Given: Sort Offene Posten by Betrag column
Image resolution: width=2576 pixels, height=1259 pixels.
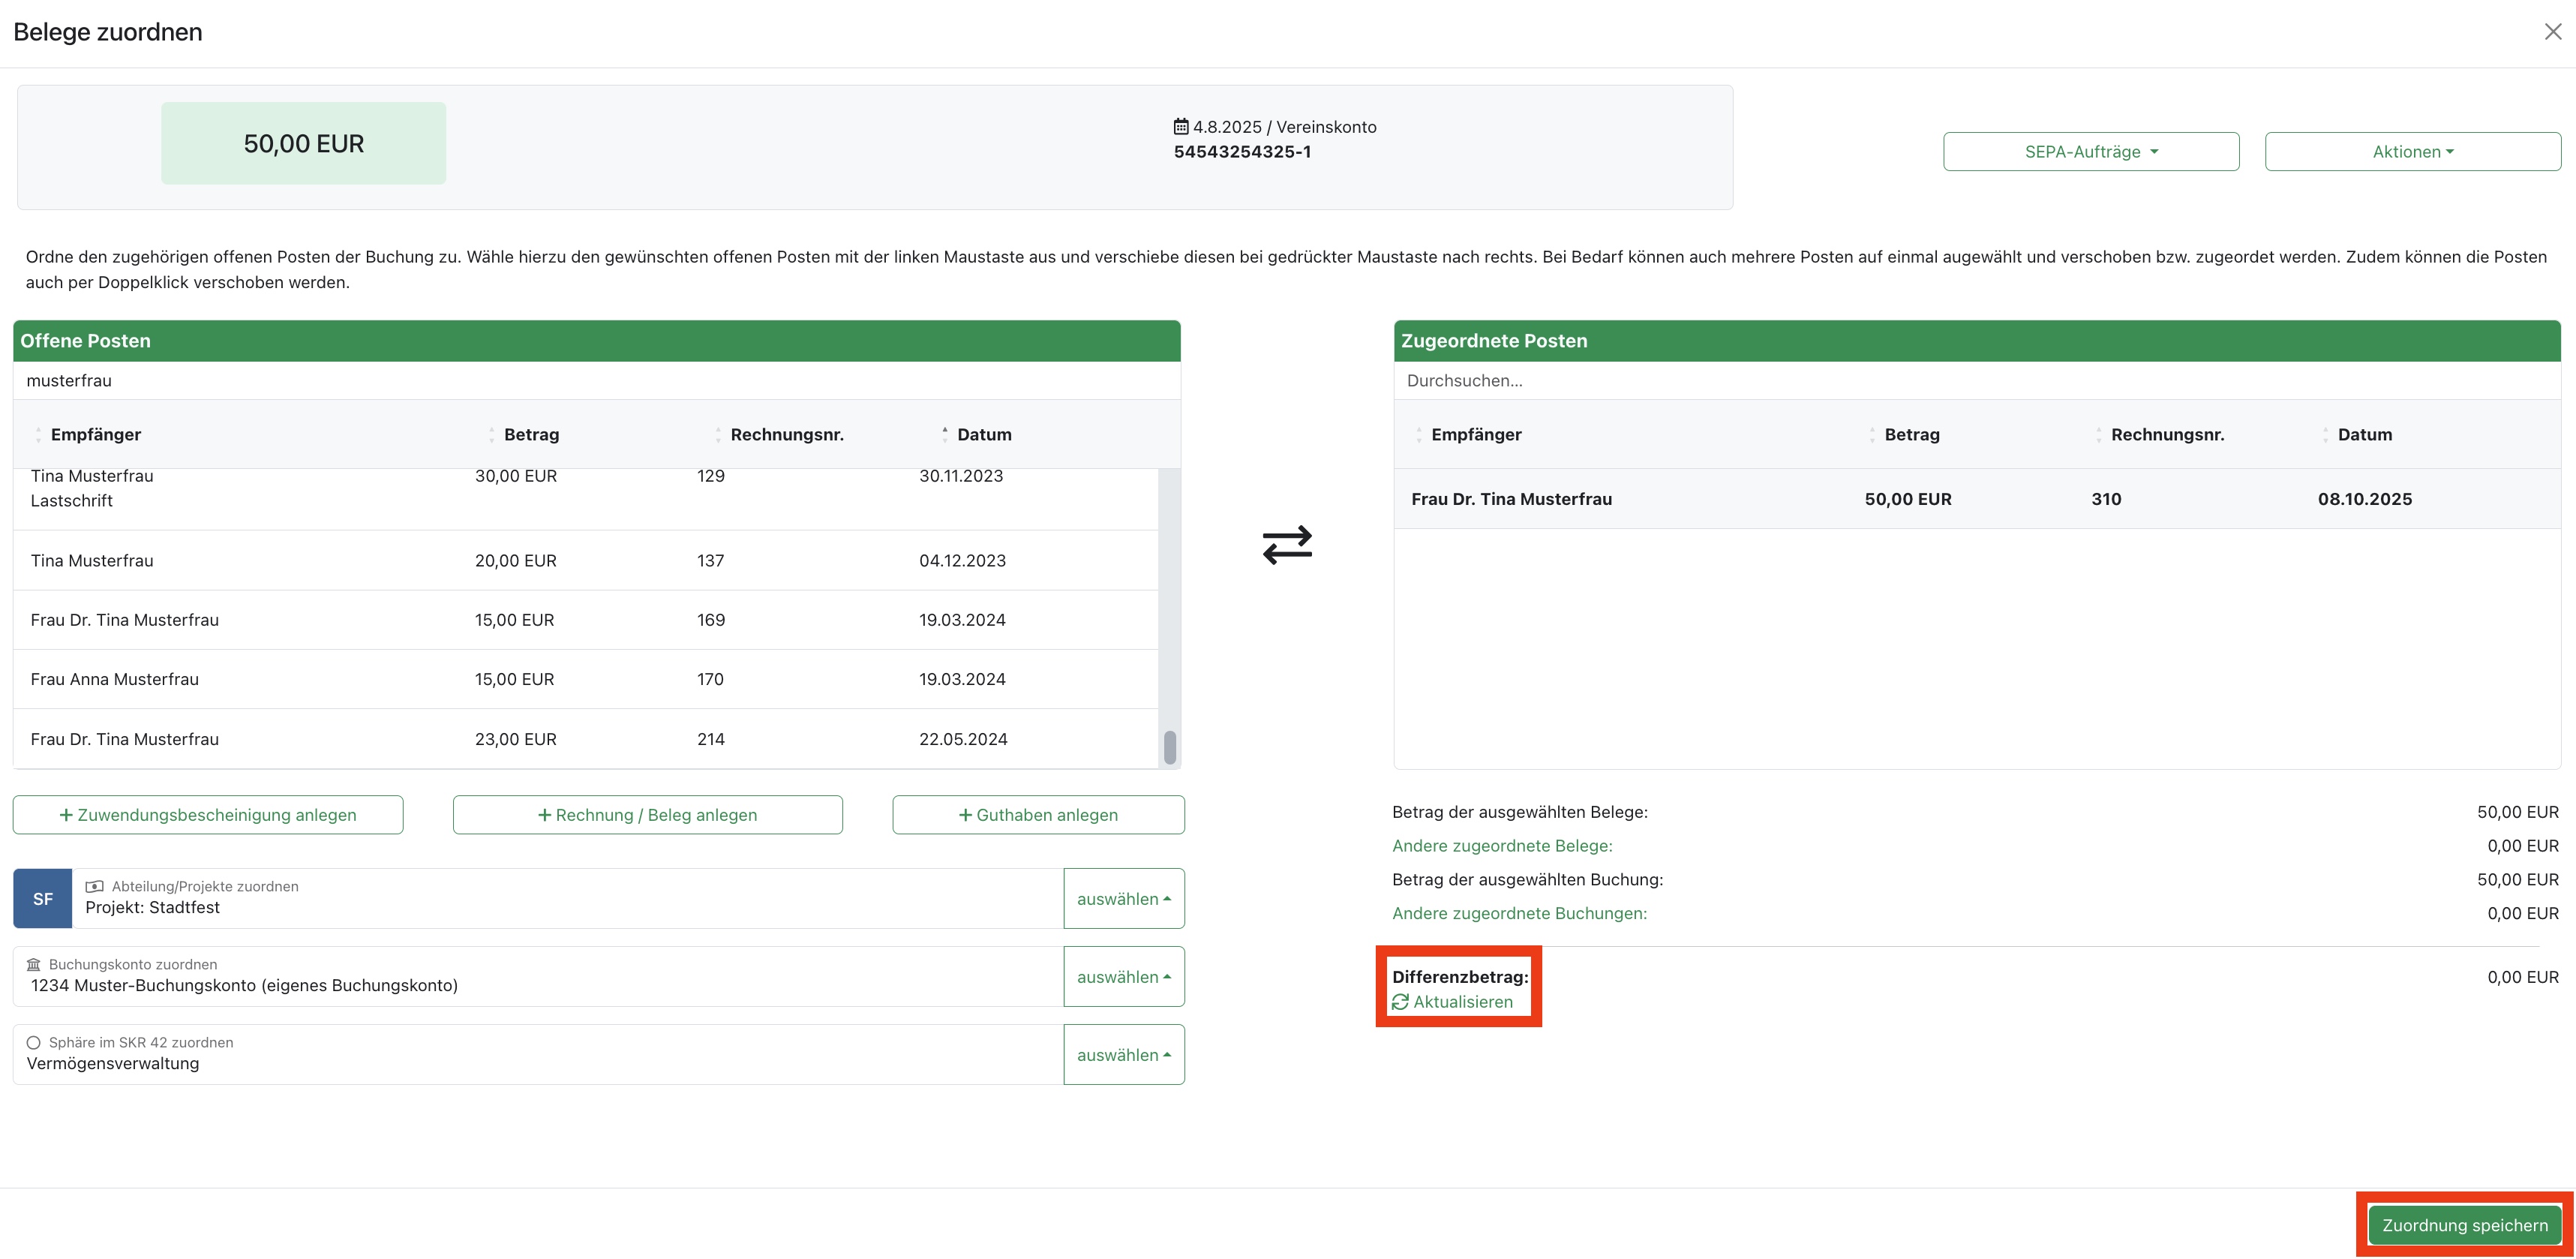Looking at the screenshot, I should tap(531, 434).
